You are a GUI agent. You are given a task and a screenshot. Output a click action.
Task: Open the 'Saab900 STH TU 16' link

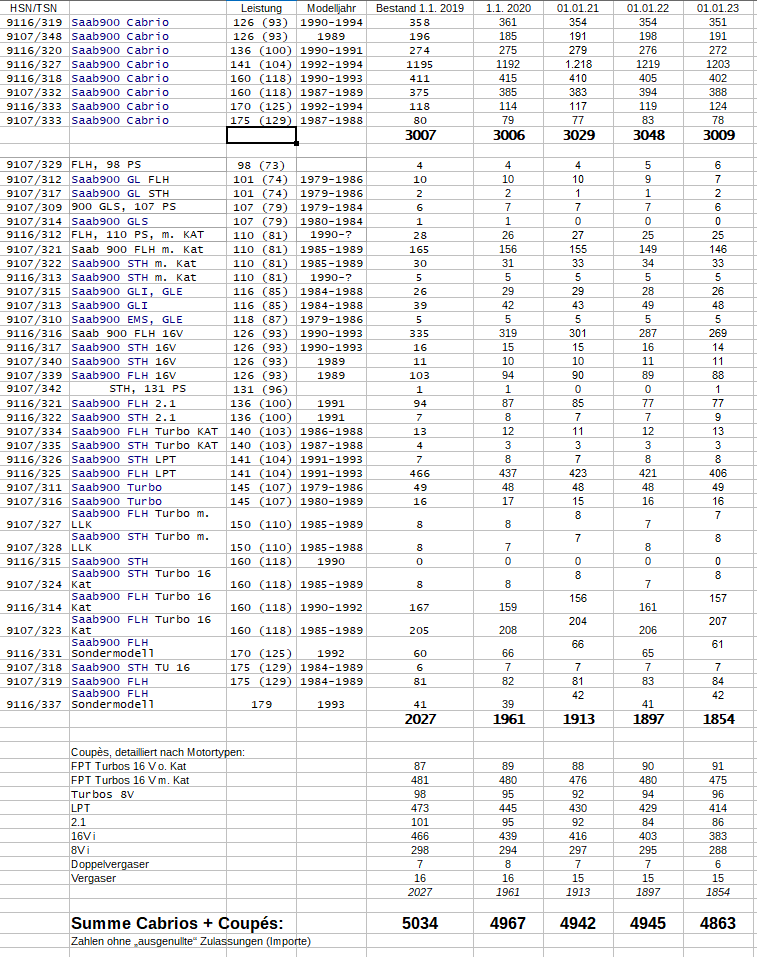131,668
